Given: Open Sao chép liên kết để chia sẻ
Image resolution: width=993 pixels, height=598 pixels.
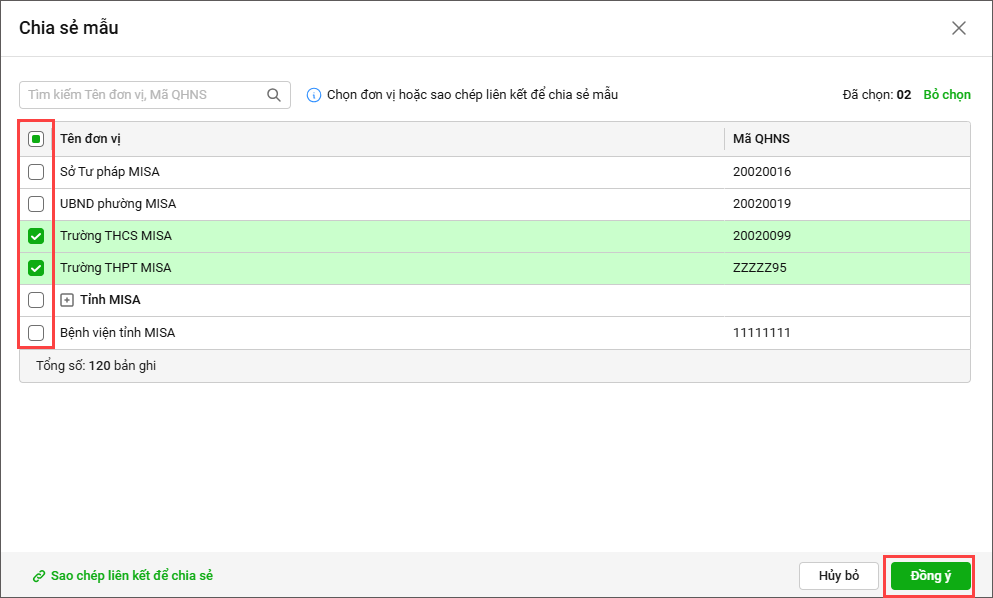Looking at the screenshot, I should pyautogui.click(x=131, y=576).
